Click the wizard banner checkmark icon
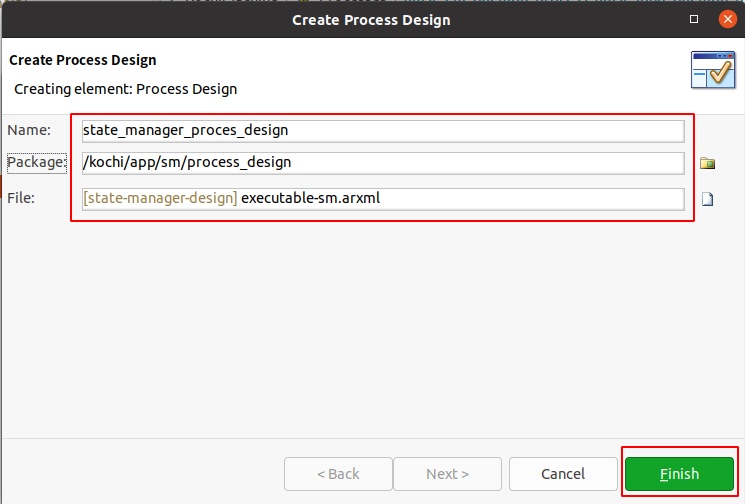Image resolution: width=745 pixels, height=504 pixels. click(713, 70)
